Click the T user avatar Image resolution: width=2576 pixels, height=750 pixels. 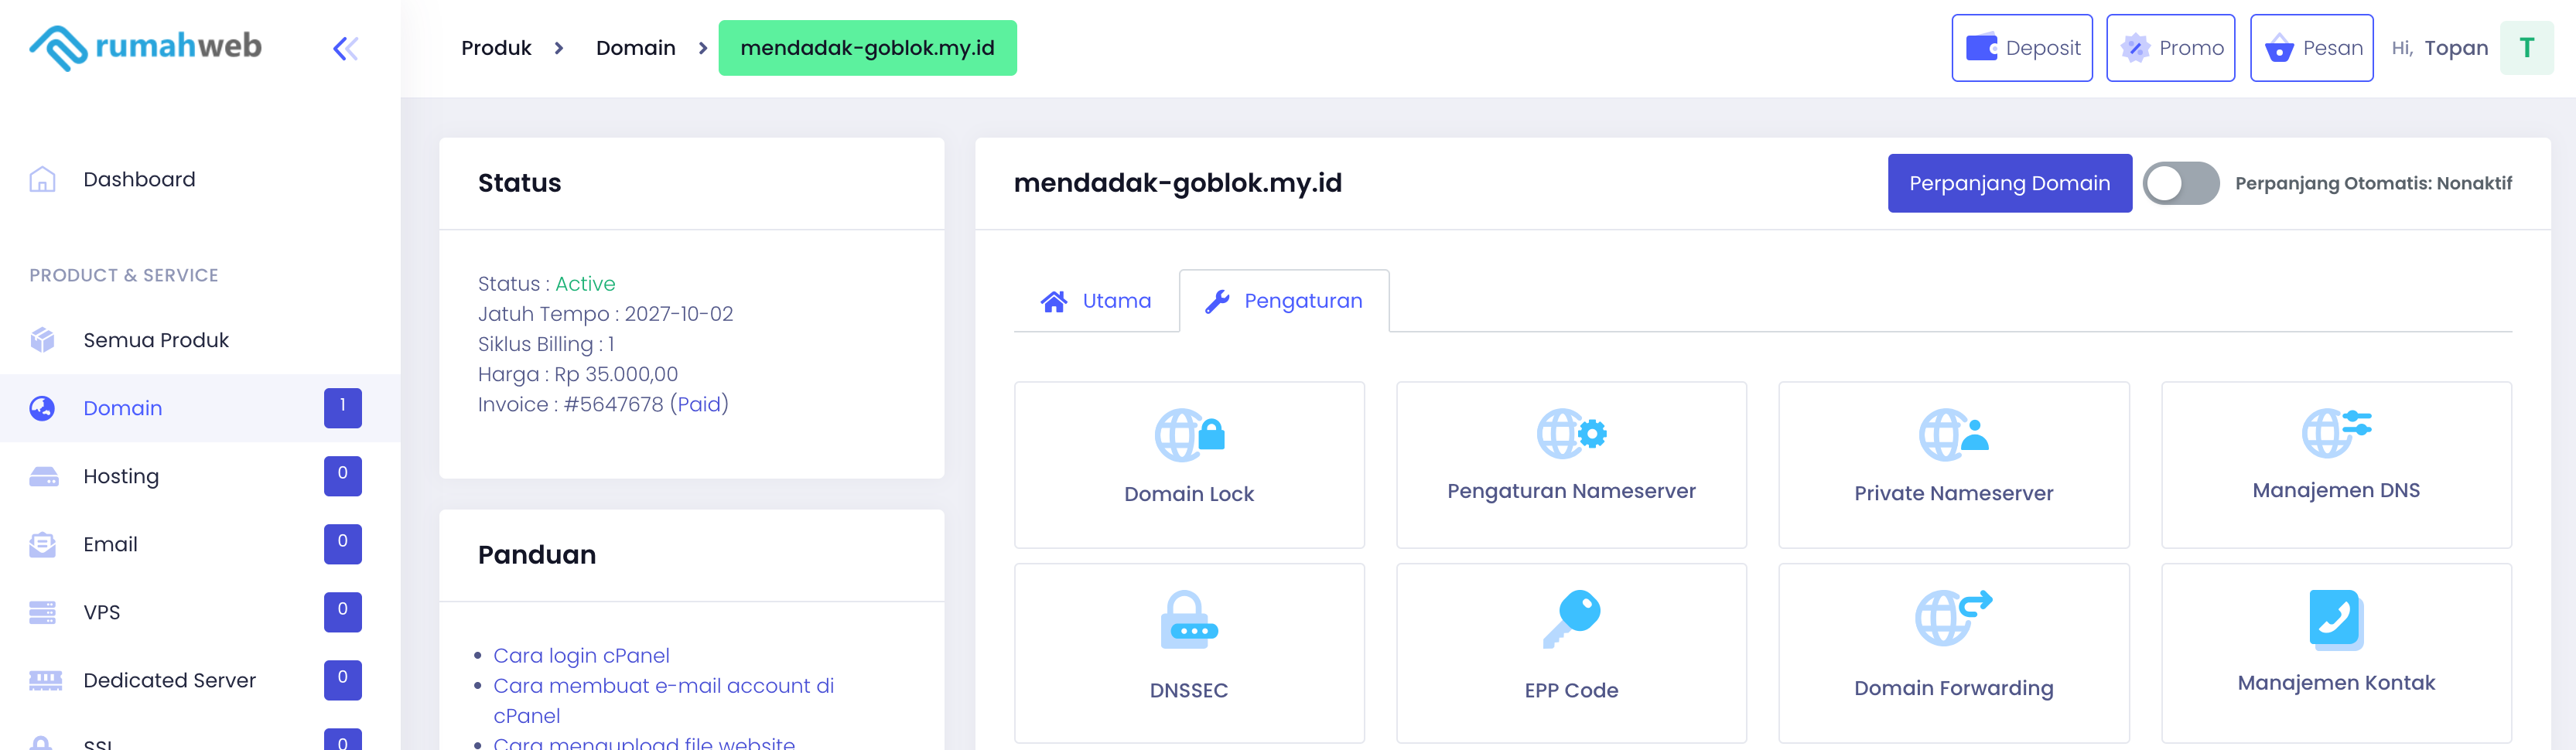point(2526,47)
